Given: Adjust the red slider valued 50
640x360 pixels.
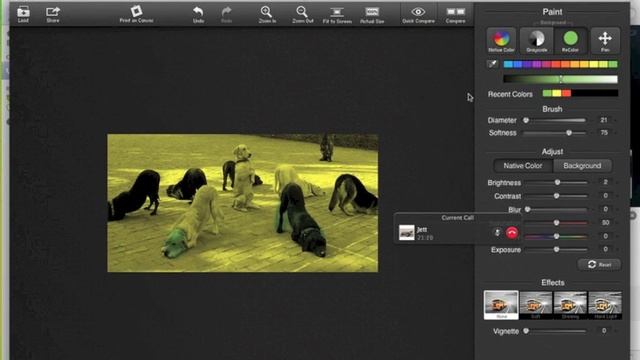Looking at the screenshot, I should click(x=557, y=223).
